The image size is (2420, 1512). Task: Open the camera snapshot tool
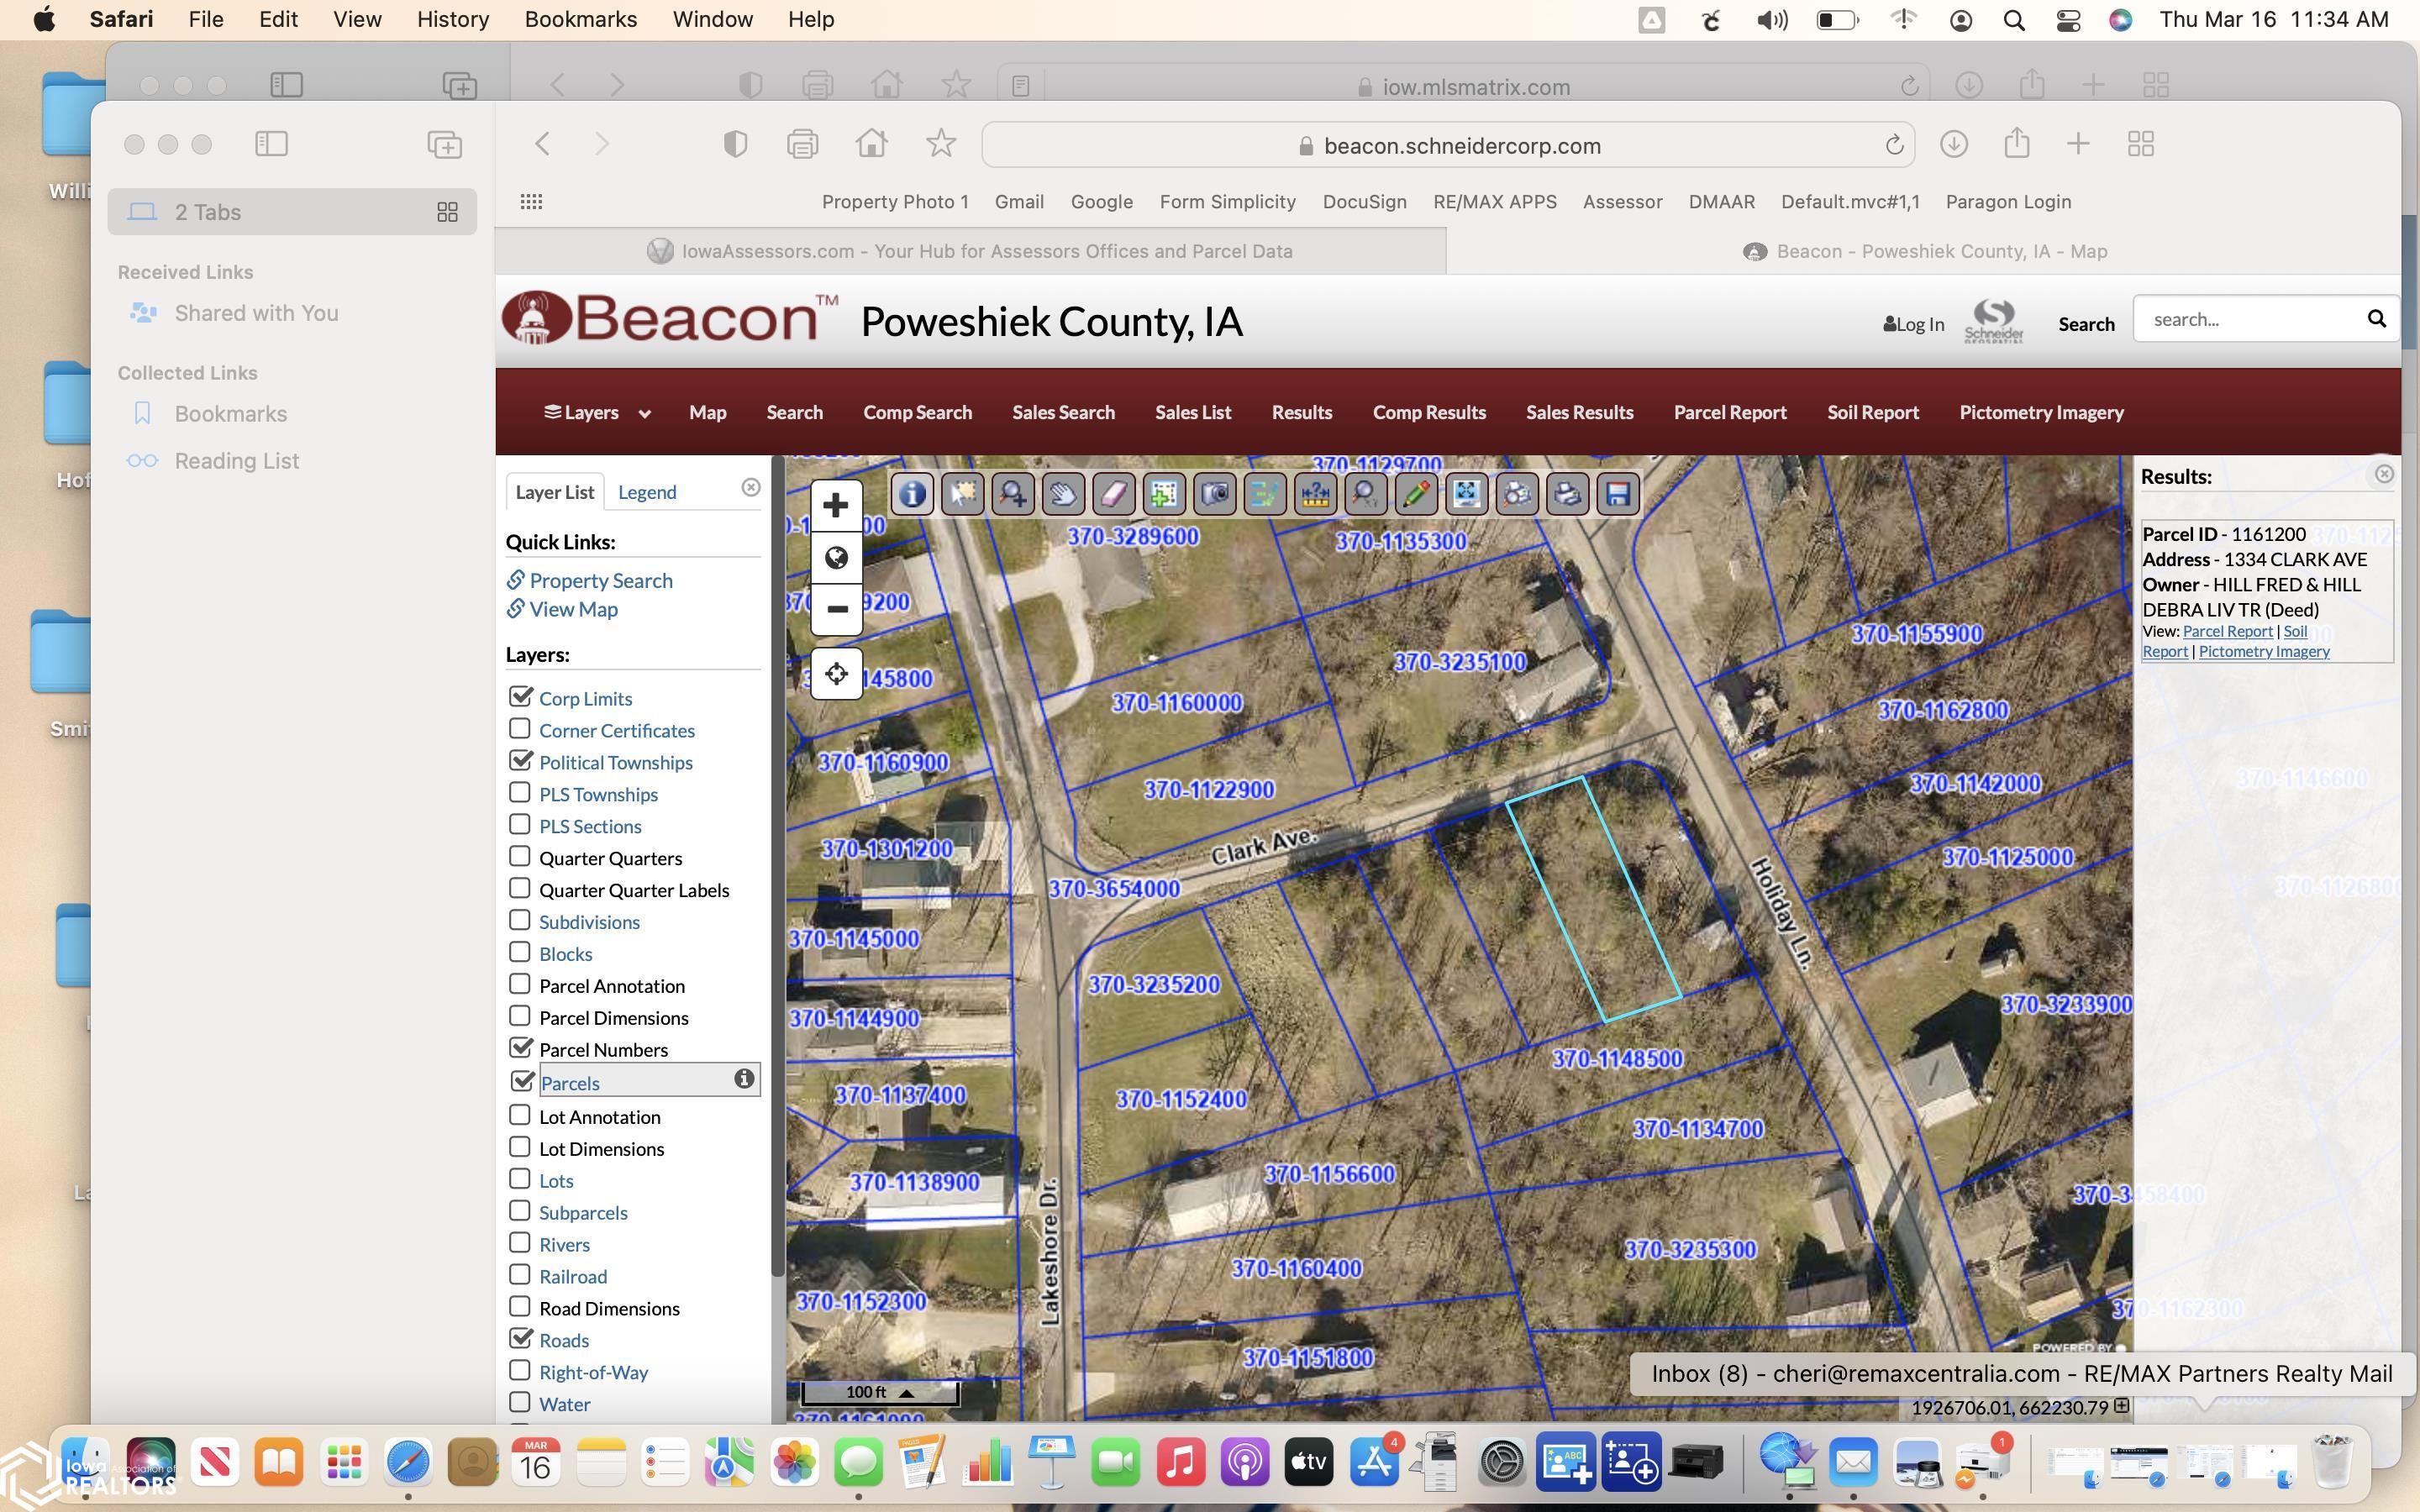(1215, 494)
